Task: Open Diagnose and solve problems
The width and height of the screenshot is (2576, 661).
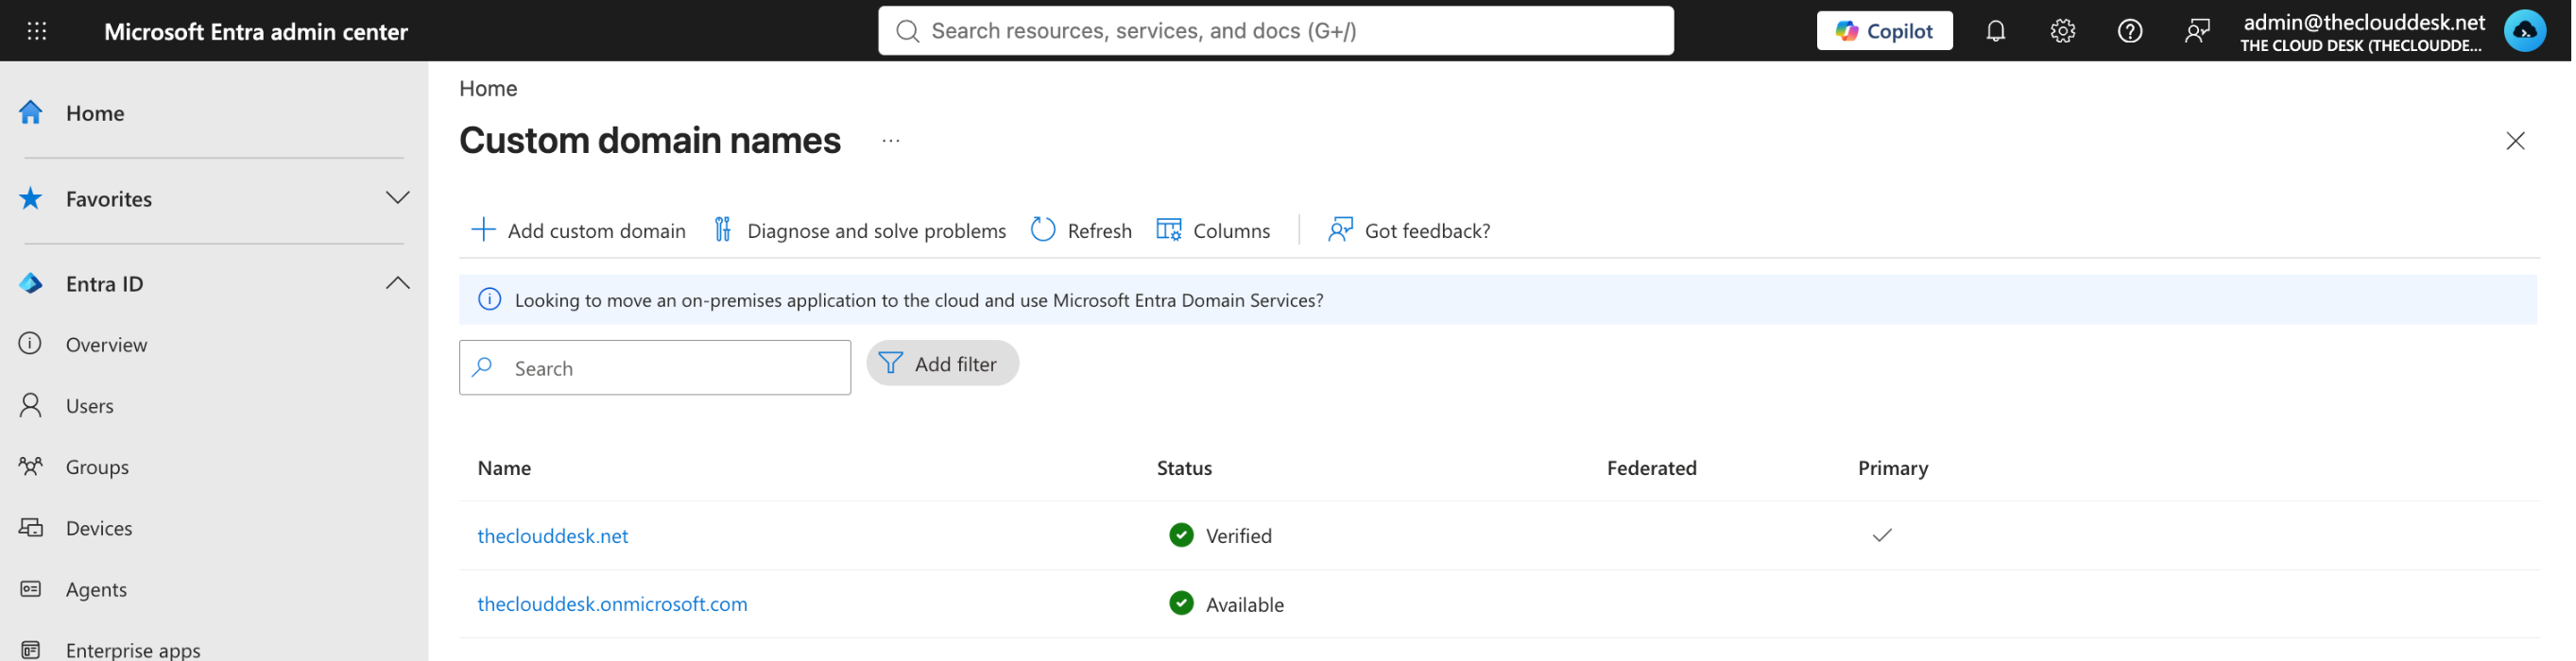Action: point(862,230)
